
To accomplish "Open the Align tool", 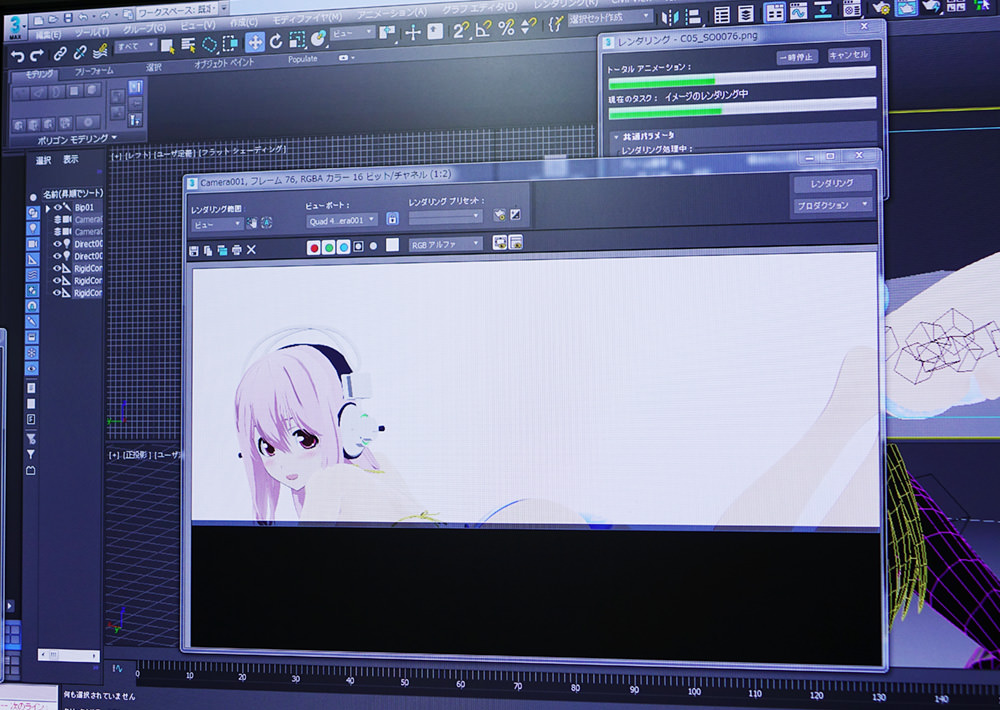I will pyautogui.click(x=693, y=16).
